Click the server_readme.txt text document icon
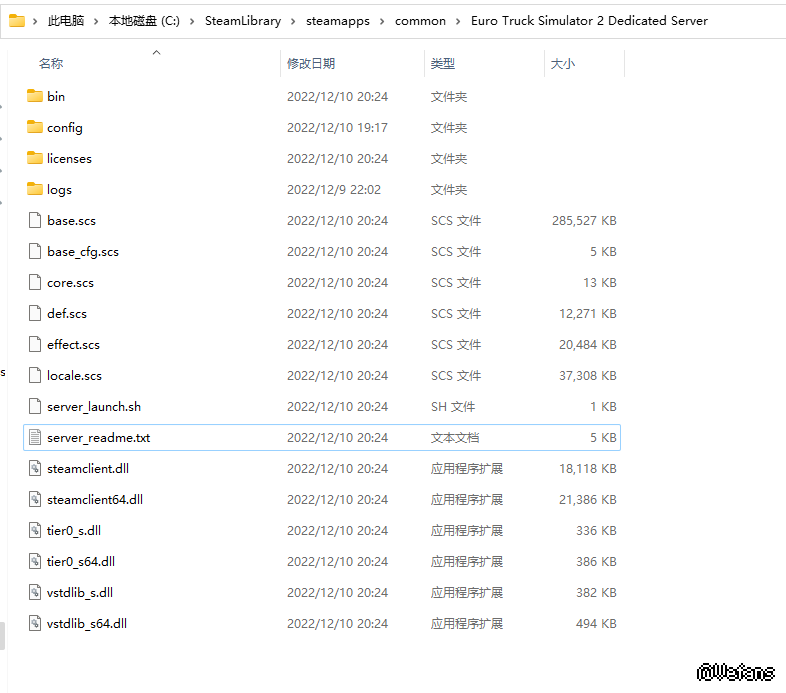Screen dimensions: 786x693 pyautogui.click(x=35, y=437)
